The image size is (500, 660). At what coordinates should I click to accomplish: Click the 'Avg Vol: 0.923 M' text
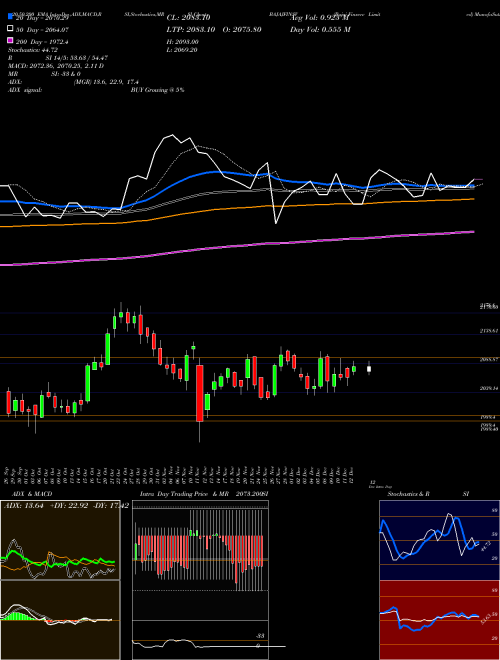pyautogui.click(x=319, y=18)
